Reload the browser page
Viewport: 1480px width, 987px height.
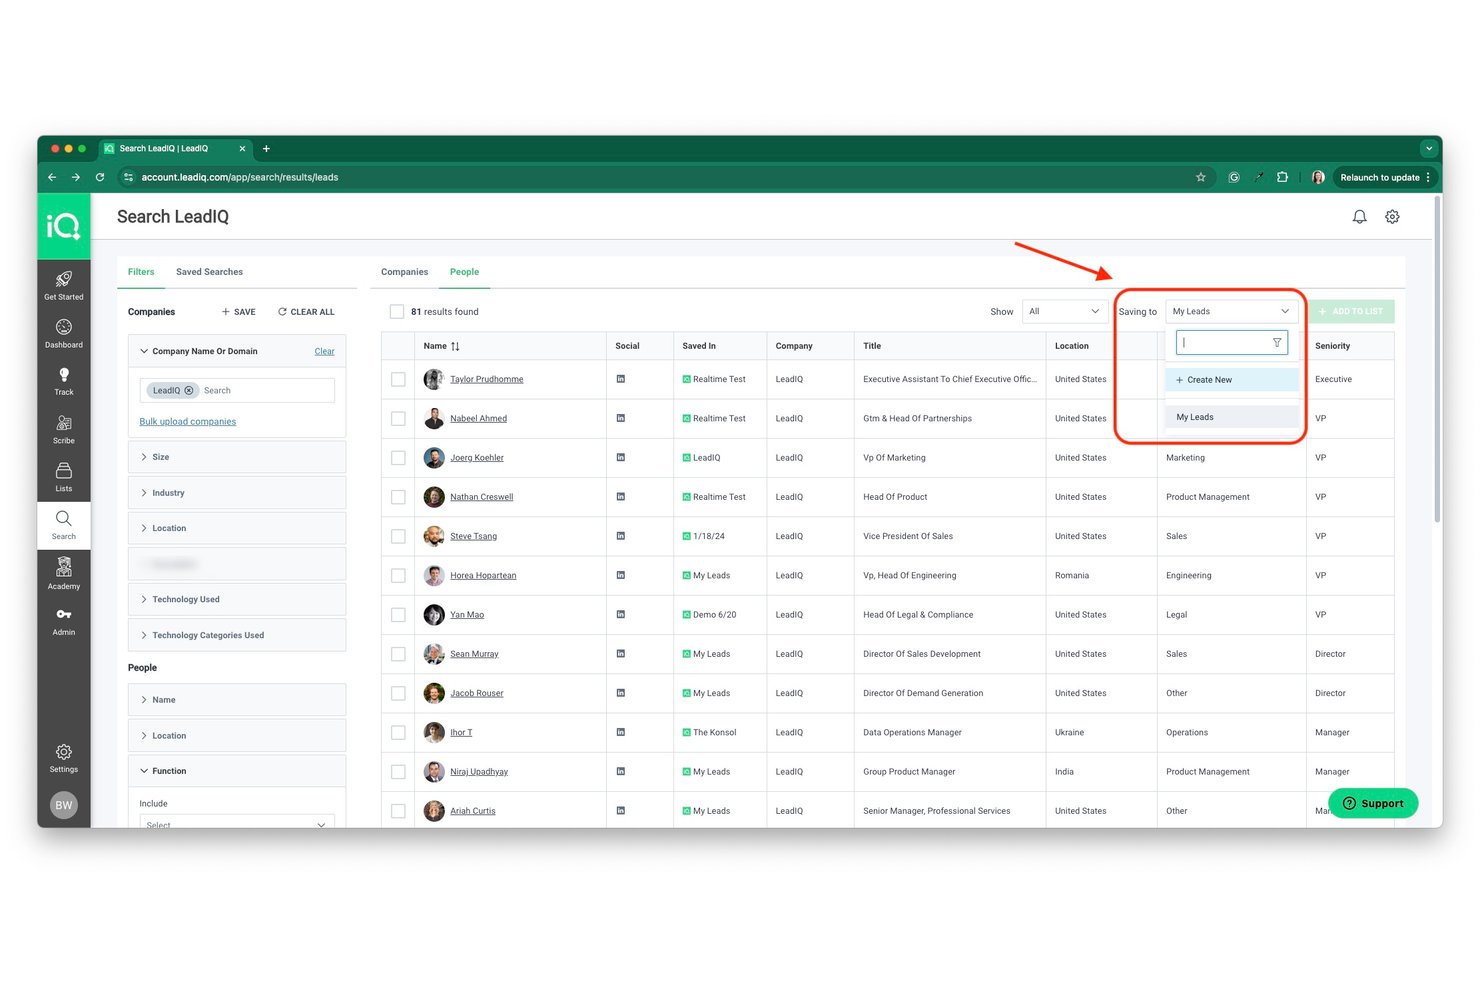pyautogui.click(x=100, y=177)
